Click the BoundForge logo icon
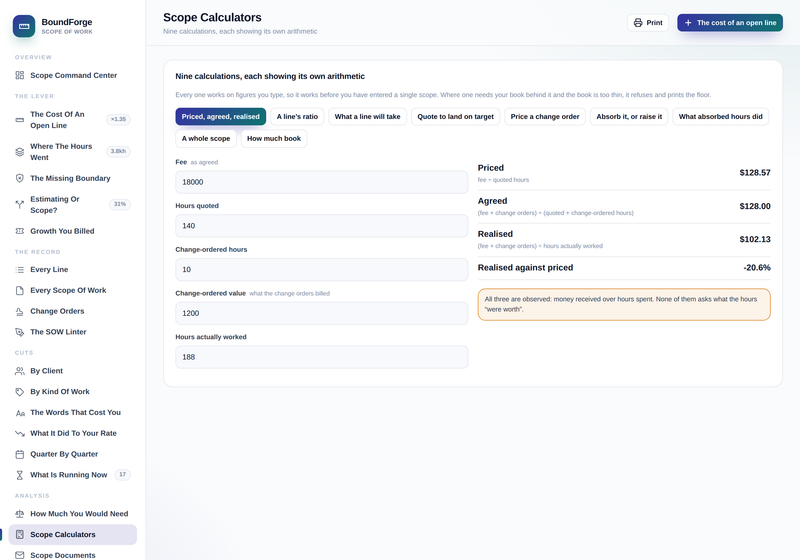The height and width of the screenshot is (560, 800). [x=24, y=26]
